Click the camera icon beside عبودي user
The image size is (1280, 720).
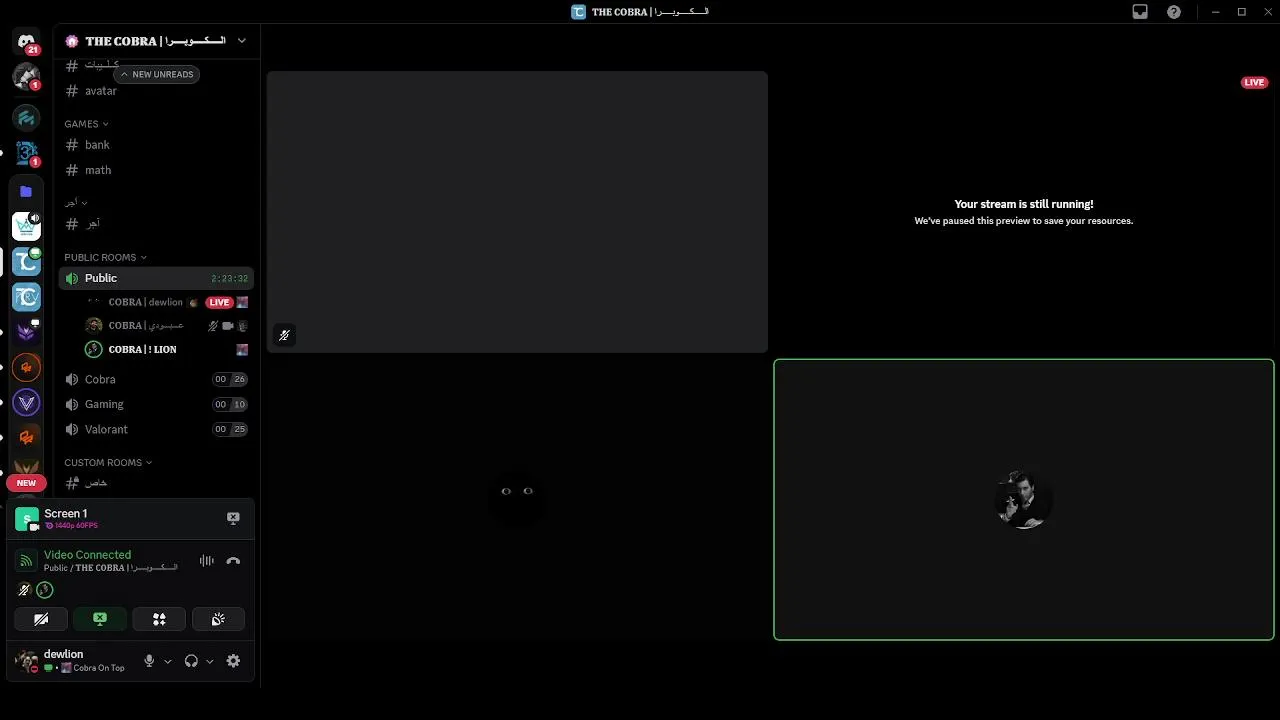click(228, 326)
